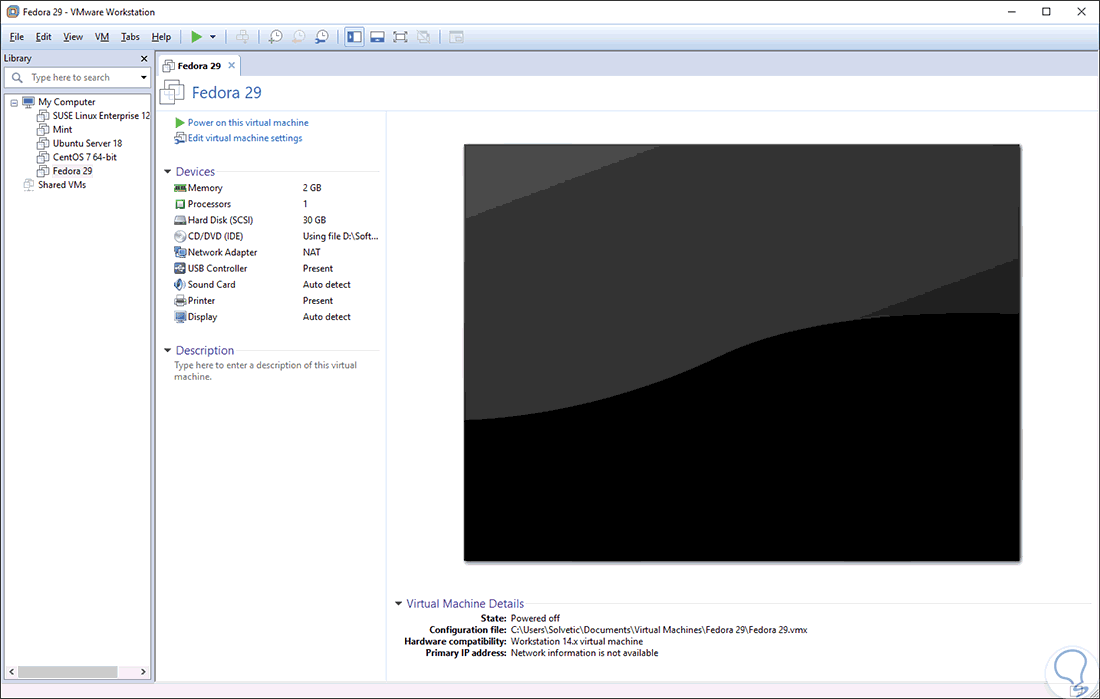Revert the VM to its snapshot
This screenshot has width=1100, height=699.
(x=298, y=36)
